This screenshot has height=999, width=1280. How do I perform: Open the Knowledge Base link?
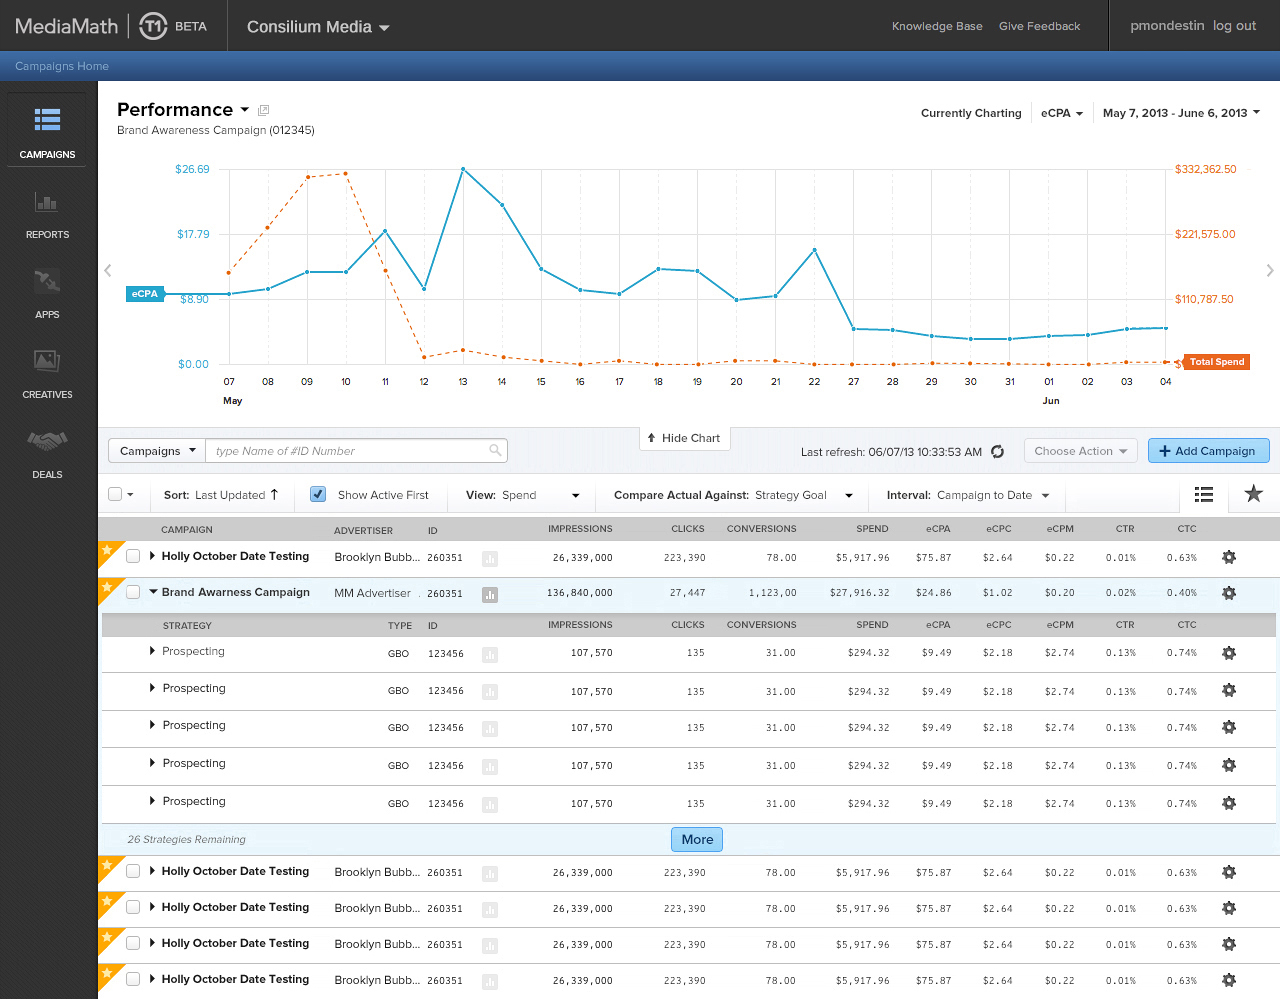point(937,26)
